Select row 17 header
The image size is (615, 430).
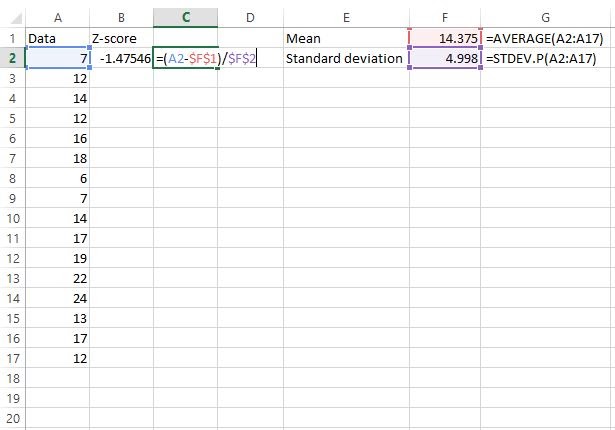pyautogui.click(x=13, y=358)
